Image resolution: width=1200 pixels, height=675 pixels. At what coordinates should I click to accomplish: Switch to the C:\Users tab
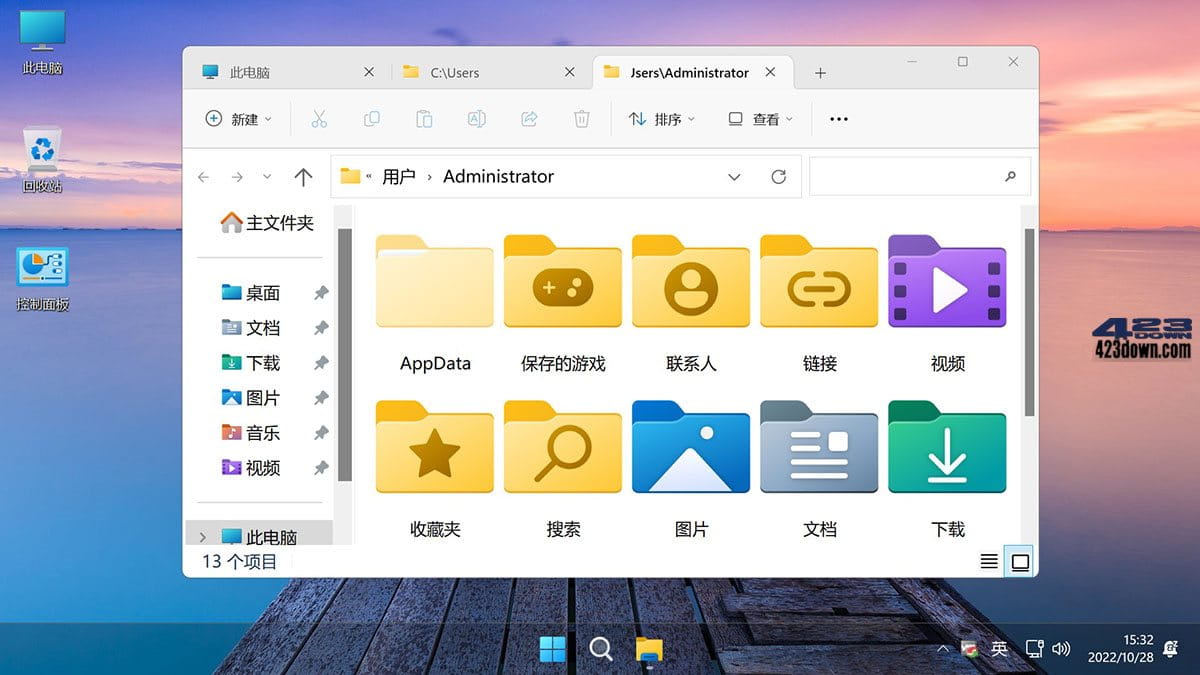[x=478, y=72]
